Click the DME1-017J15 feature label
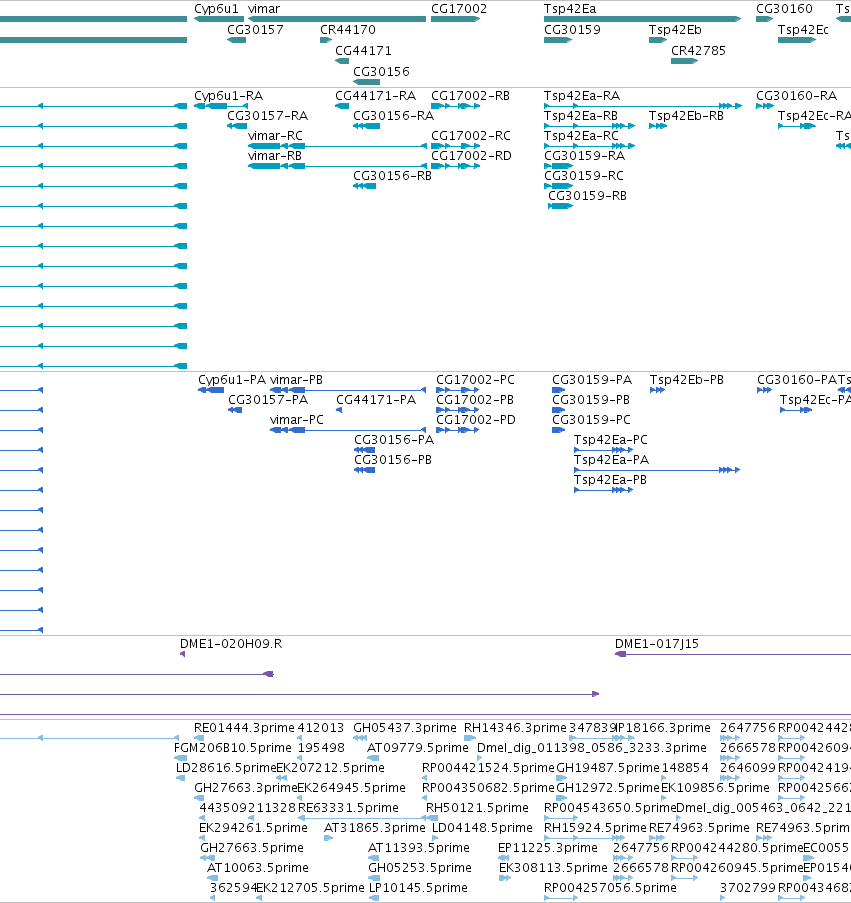This screenshot has width=851, height=903. (656, 644)
